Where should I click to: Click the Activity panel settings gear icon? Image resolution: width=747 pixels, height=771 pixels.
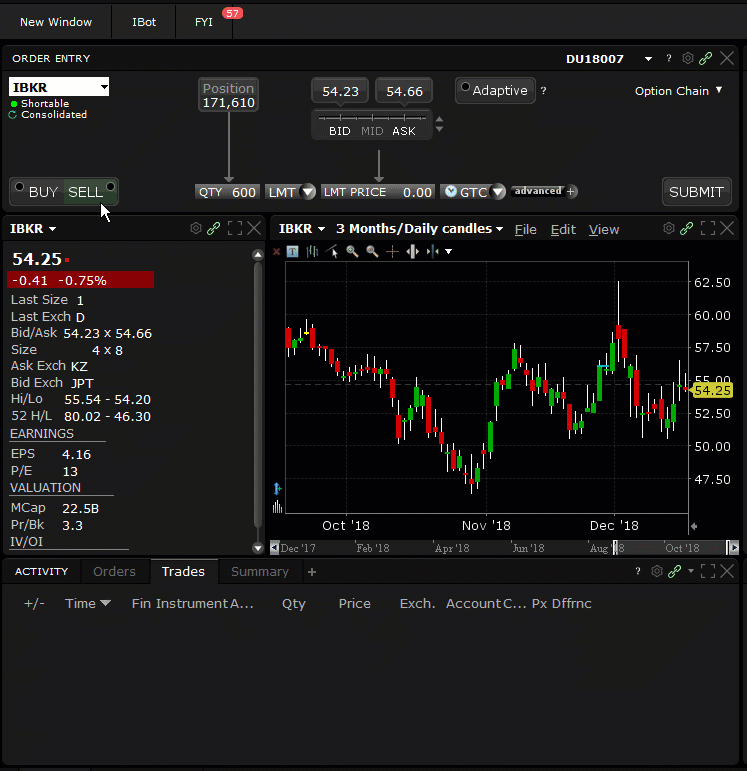pyautogui.click(x=657, y=572)
